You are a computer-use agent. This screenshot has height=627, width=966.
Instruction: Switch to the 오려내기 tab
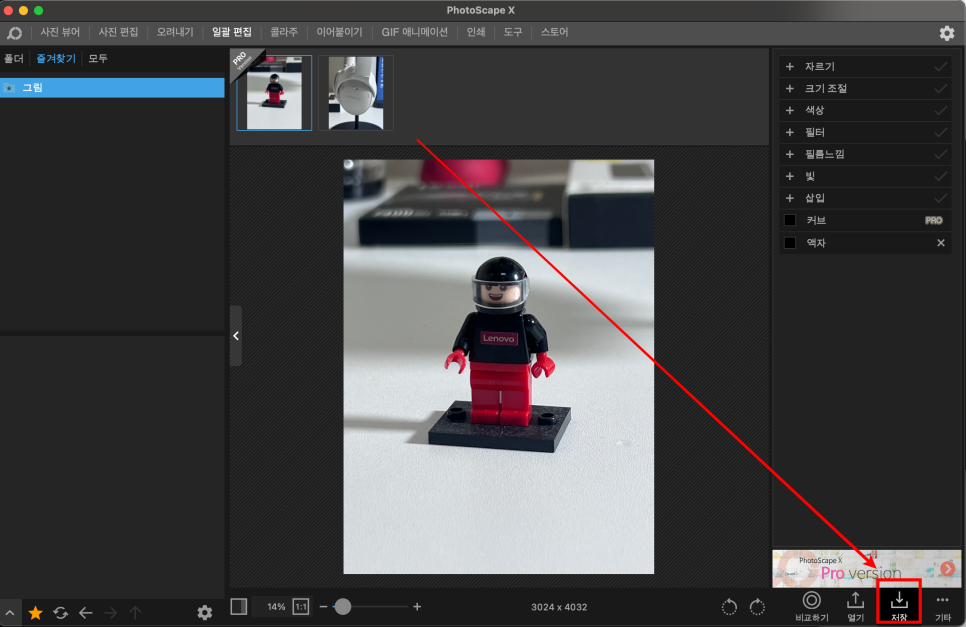point(175,32)
